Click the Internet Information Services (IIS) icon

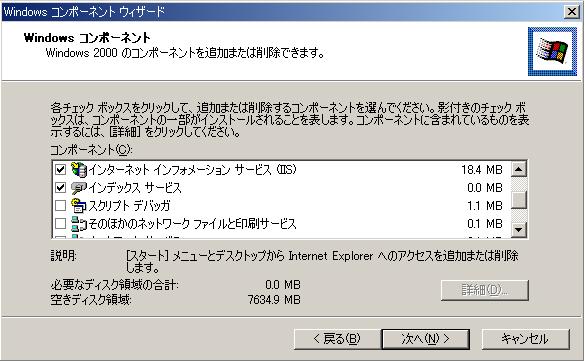tap(78, 170)
